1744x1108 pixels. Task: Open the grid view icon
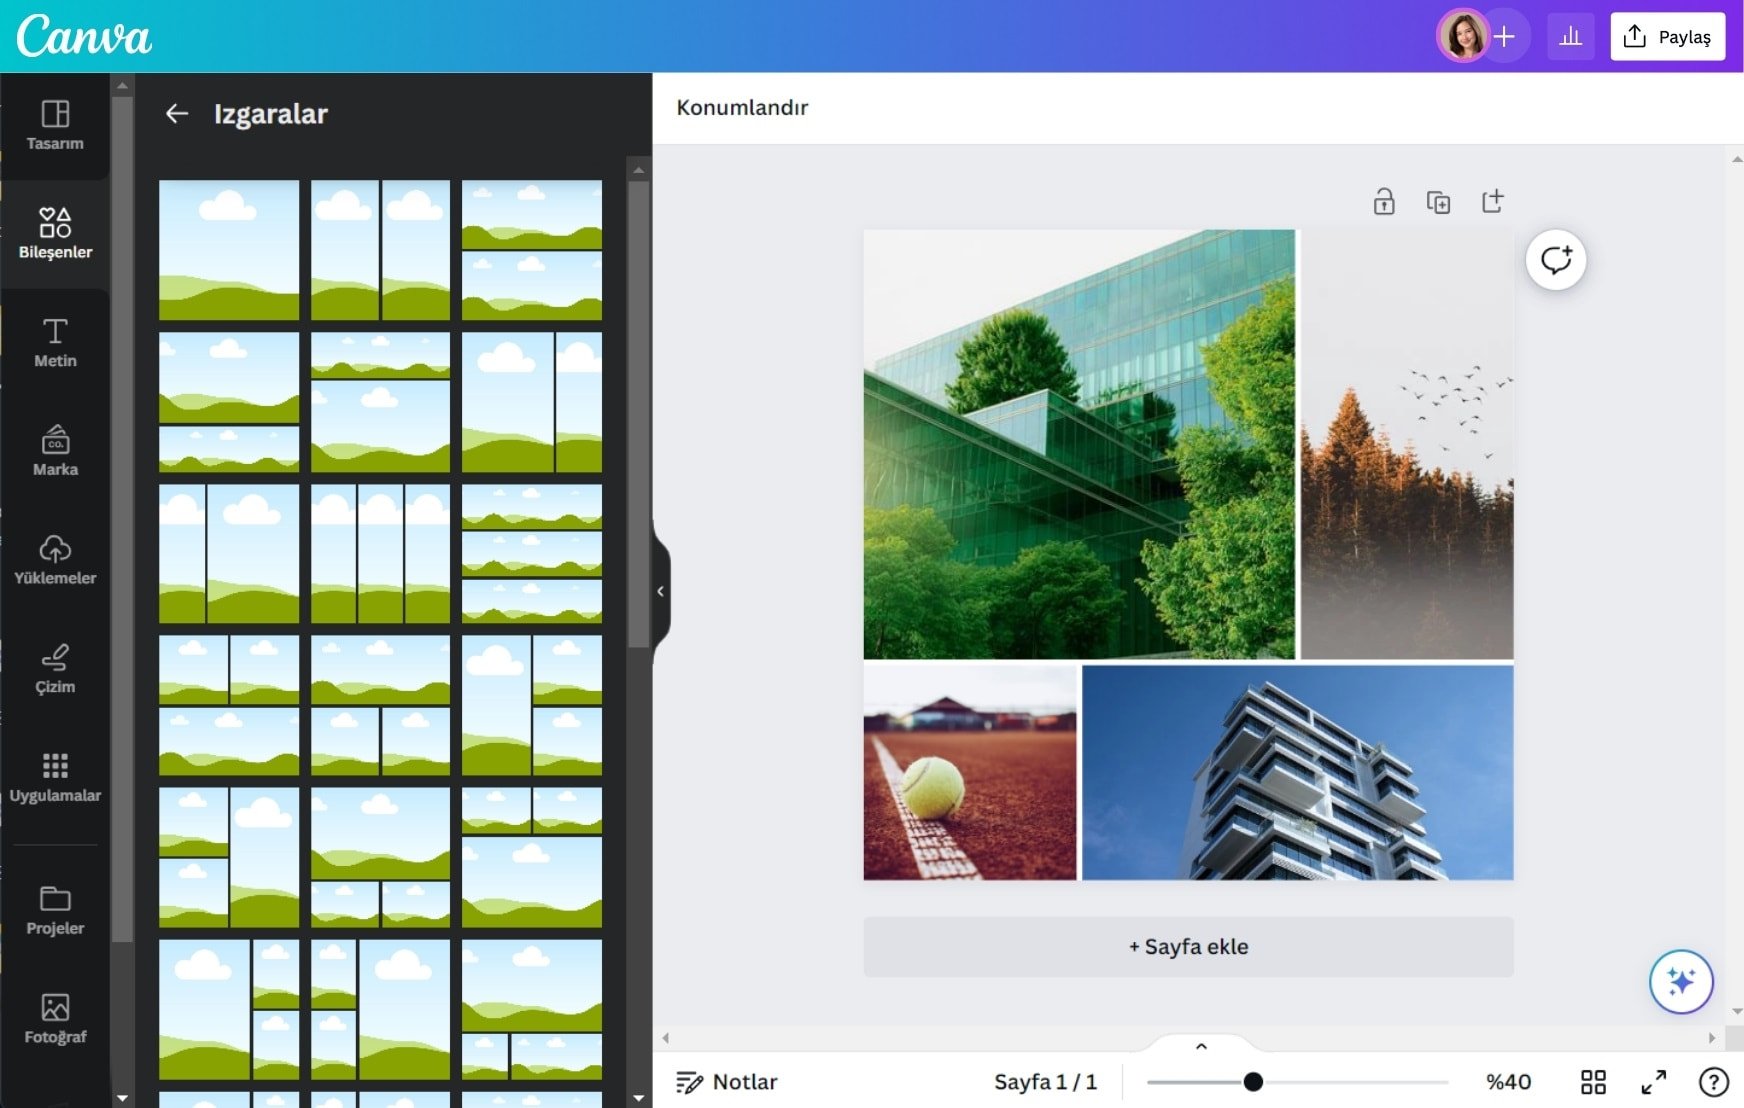tap(1593, 1082)
